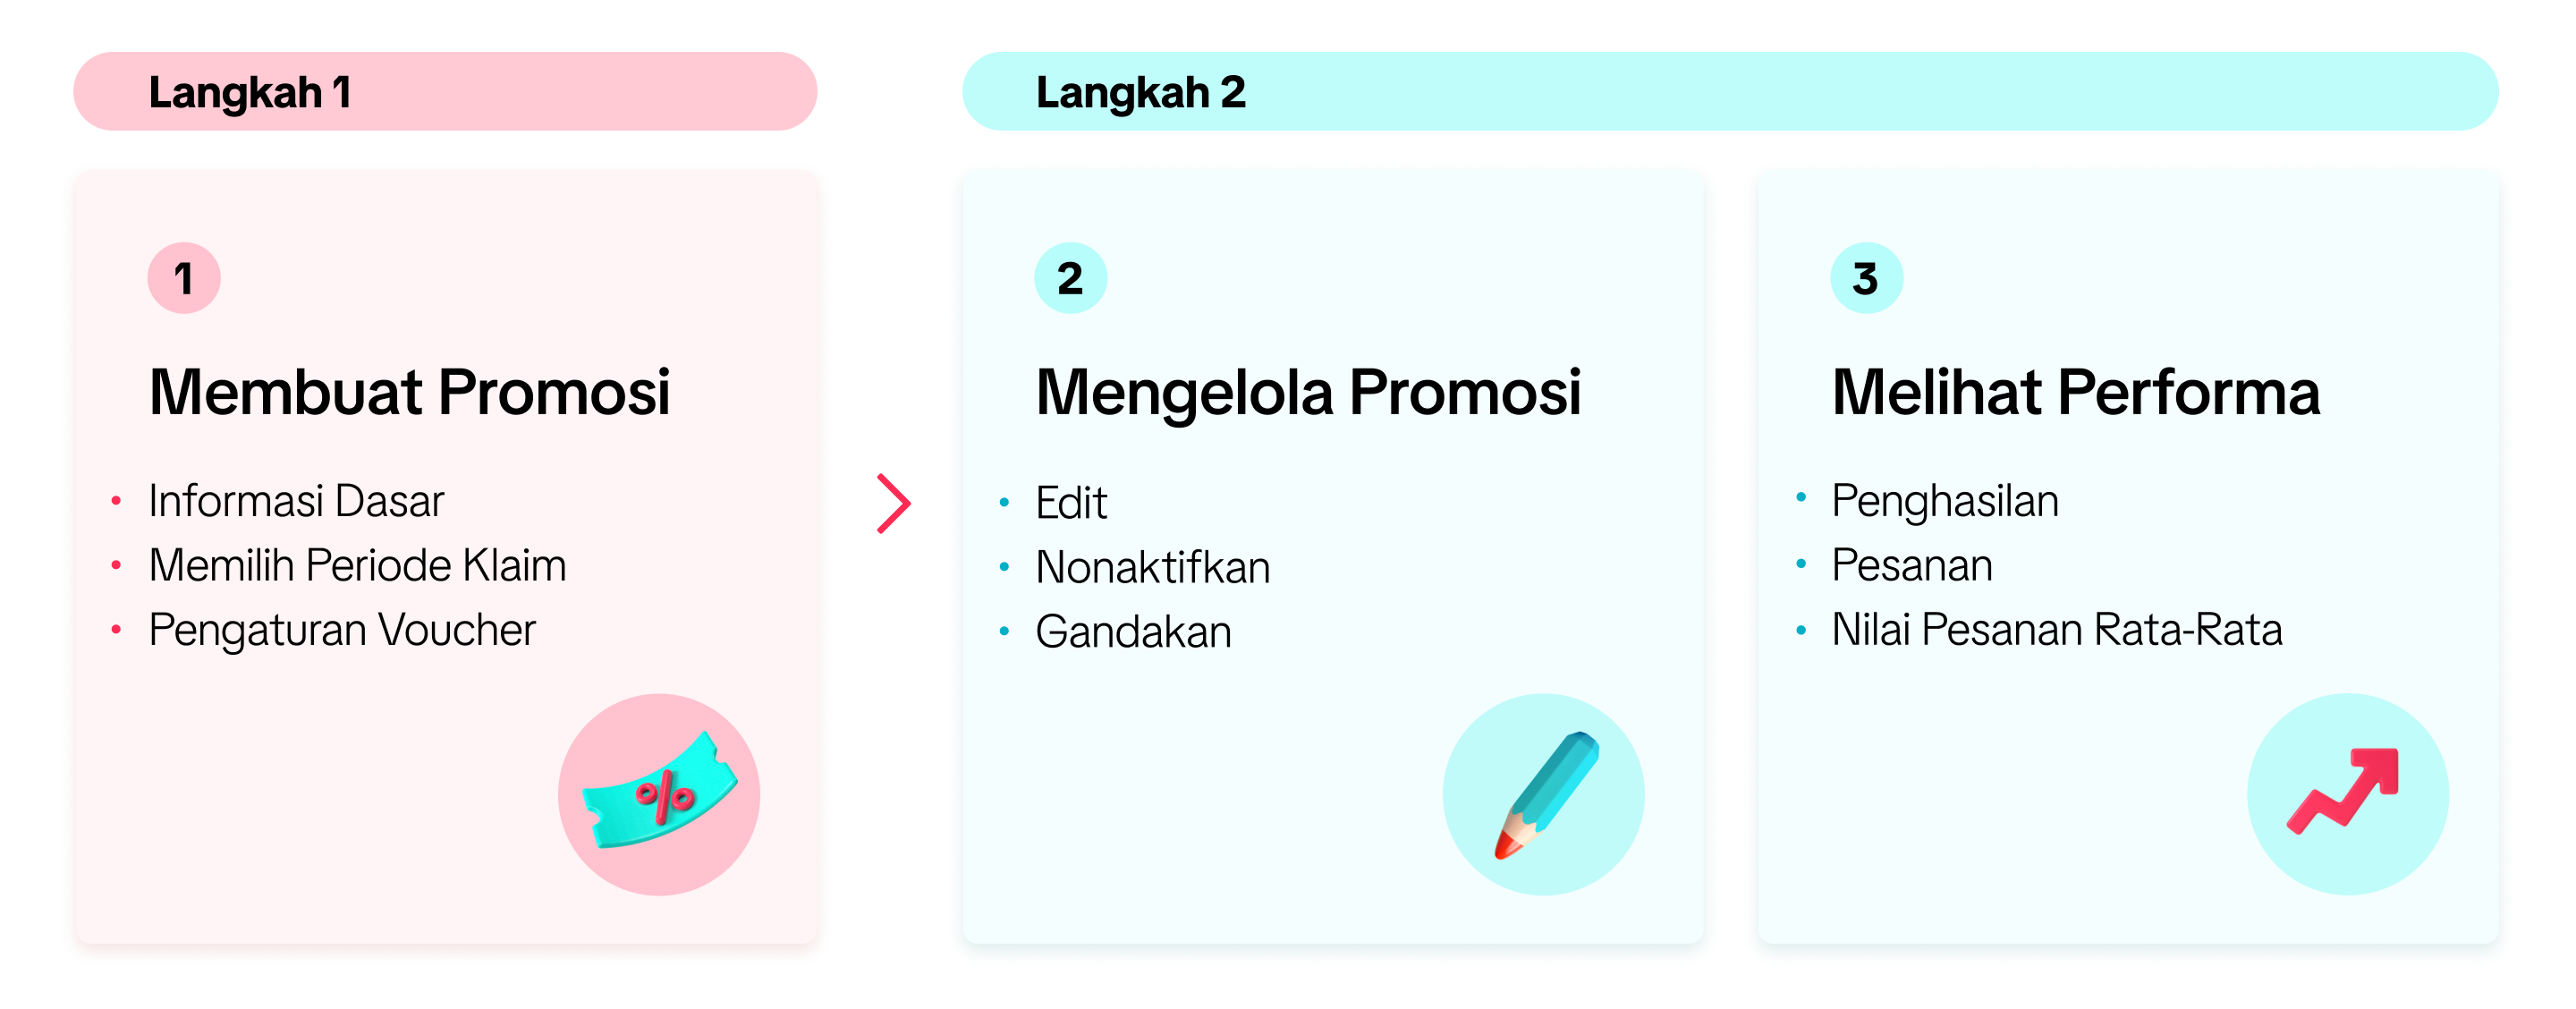Click the teal number 2 circle badge
Viewport: 2576px width, 1009px height.
coord(1070,278)
